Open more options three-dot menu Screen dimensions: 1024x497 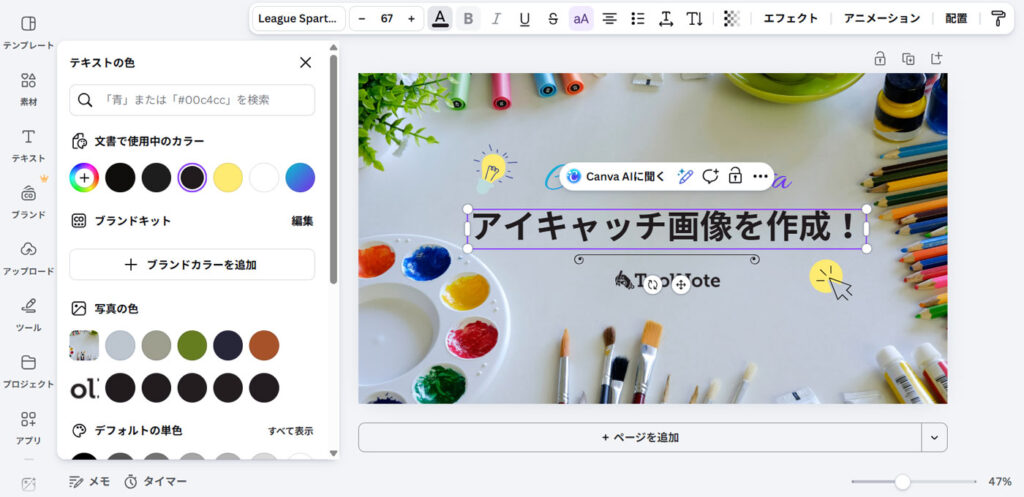coord(760,176)
